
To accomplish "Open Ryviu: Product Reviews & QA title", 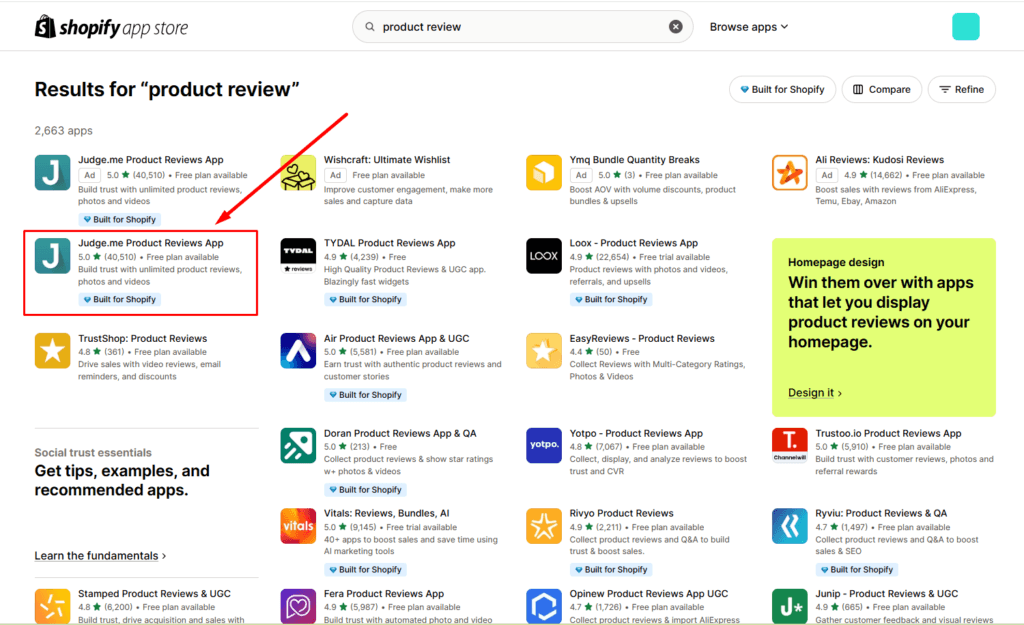I will 881,513.
